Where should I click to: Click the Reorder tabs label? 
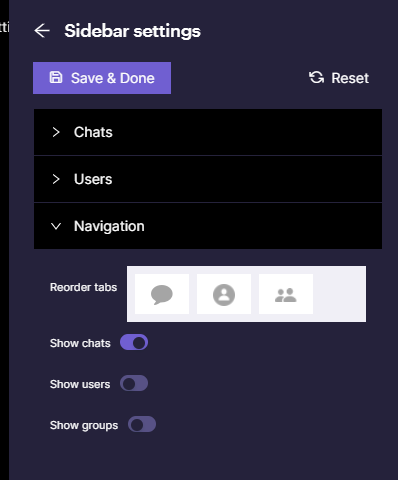83,287
